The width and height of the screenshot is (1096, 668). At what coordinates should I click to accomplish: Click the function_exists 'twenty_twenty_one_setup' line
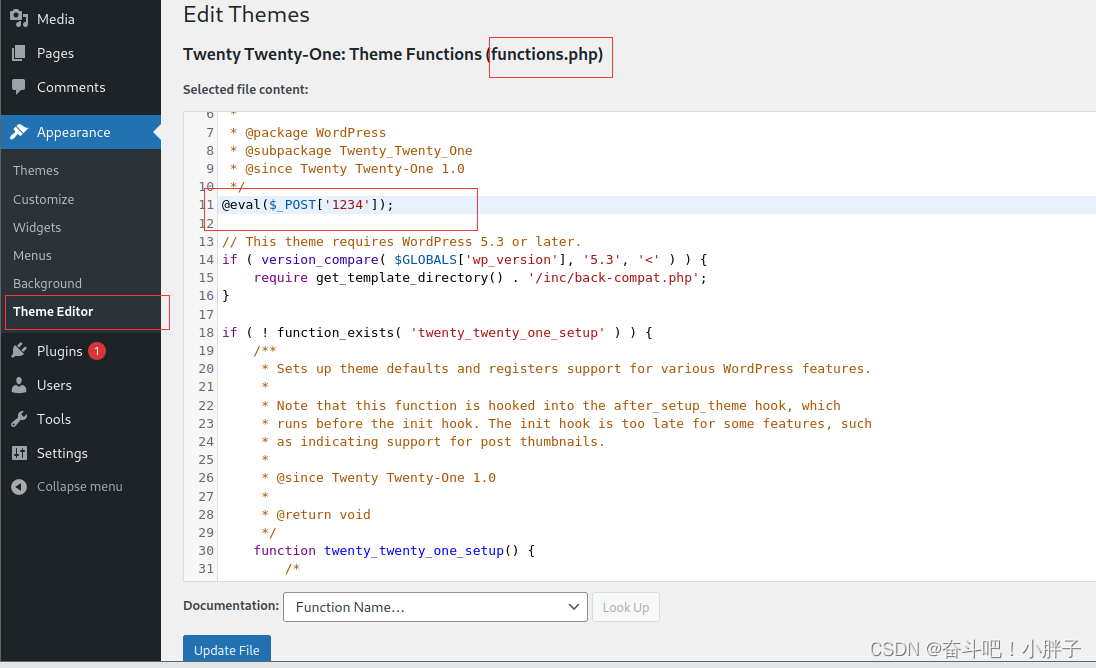pyautogui.click(x=438, y=333)
